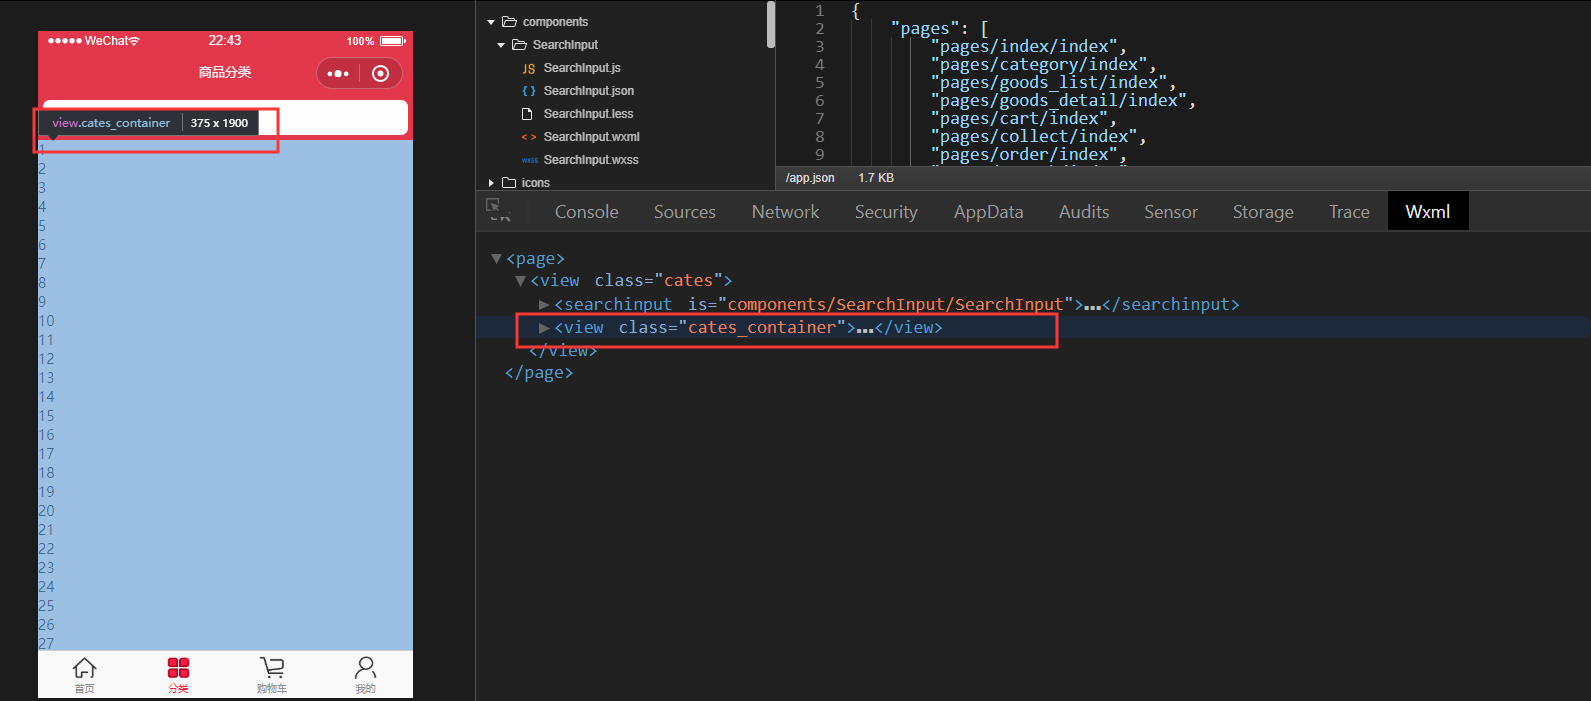Click the closing </page> tag line
1591x701 pixels.
point(539,373)
